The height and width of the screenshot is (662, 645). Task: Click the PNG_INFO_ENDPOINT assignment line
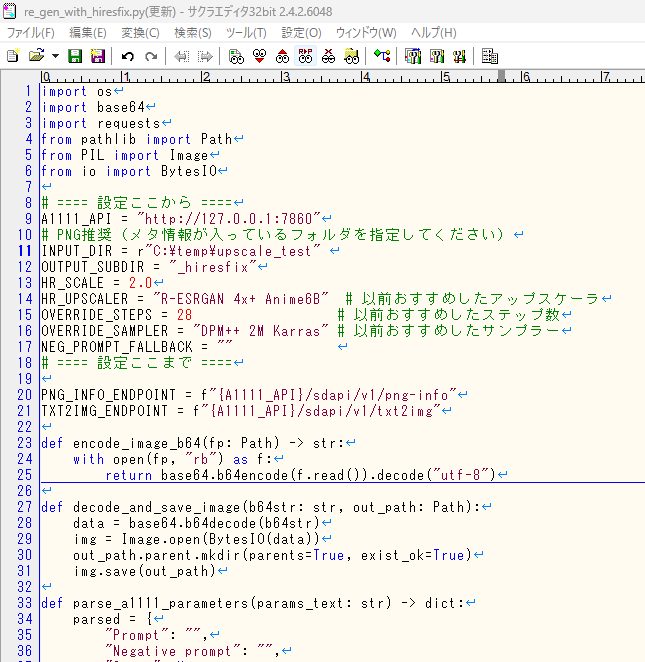249,395
